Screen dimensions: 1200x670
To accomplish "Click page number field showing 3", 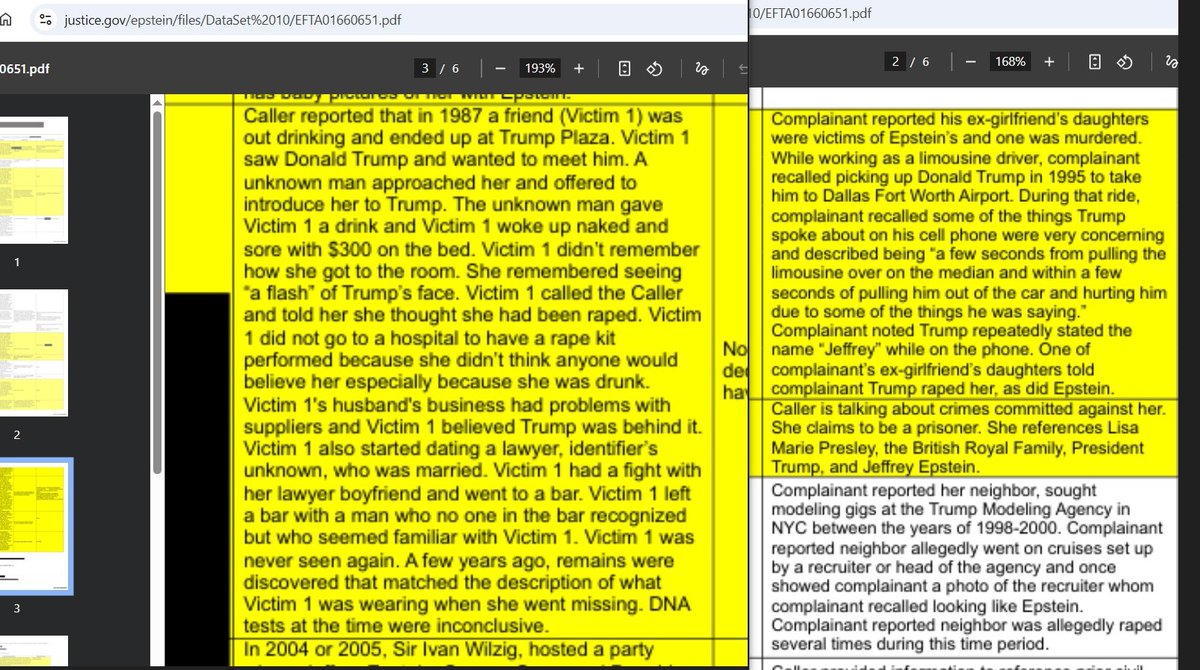I will [x=426, y=68].
